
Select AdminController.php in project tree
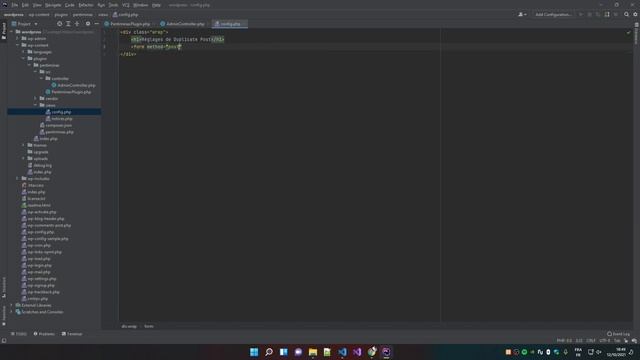(73, 85)
